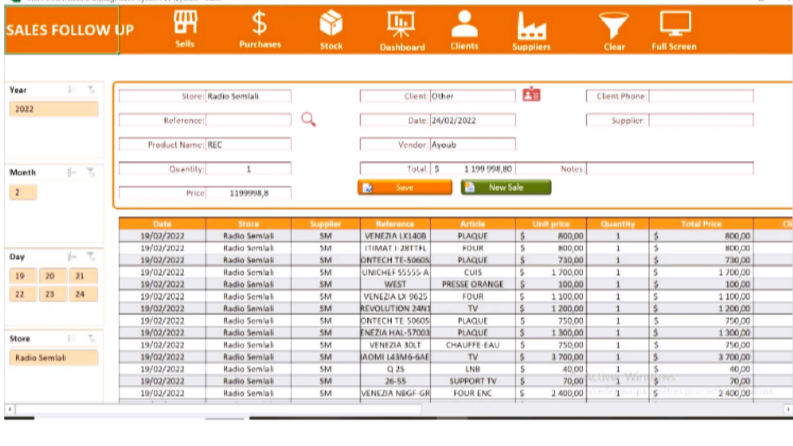Image resolution: width=793 pixels, height=446 pixels.
Task: Click the Total Price column header
Action: 701,224
